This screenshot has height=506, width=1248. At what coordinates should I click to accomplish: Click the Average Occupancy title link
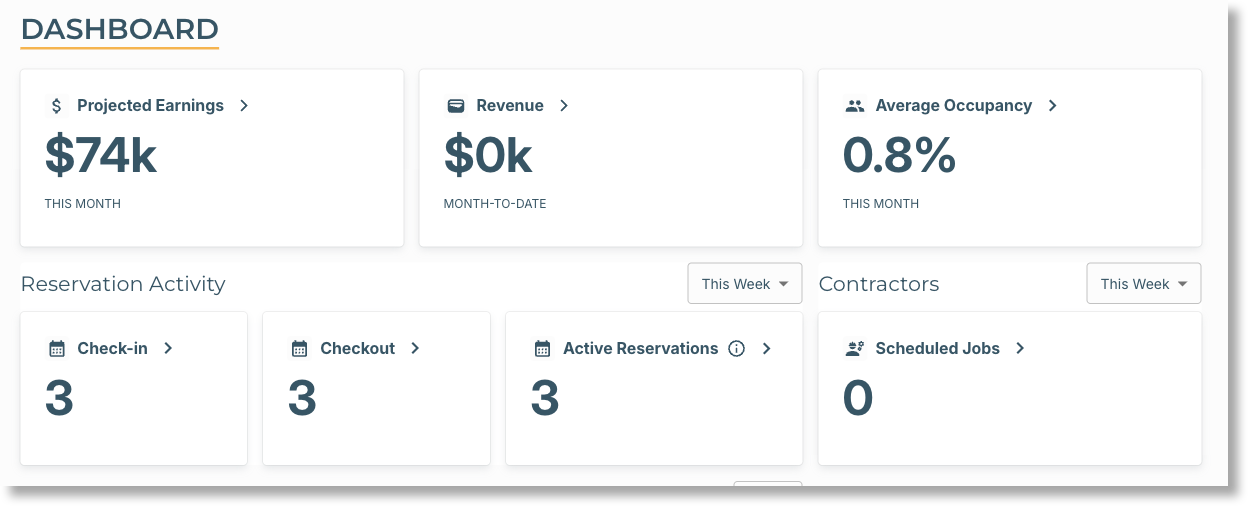(954, 106)
